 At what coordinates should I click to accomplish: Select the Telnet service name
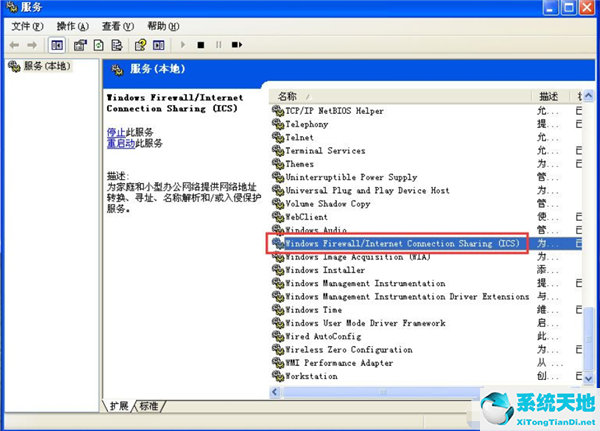pos(299,137)
